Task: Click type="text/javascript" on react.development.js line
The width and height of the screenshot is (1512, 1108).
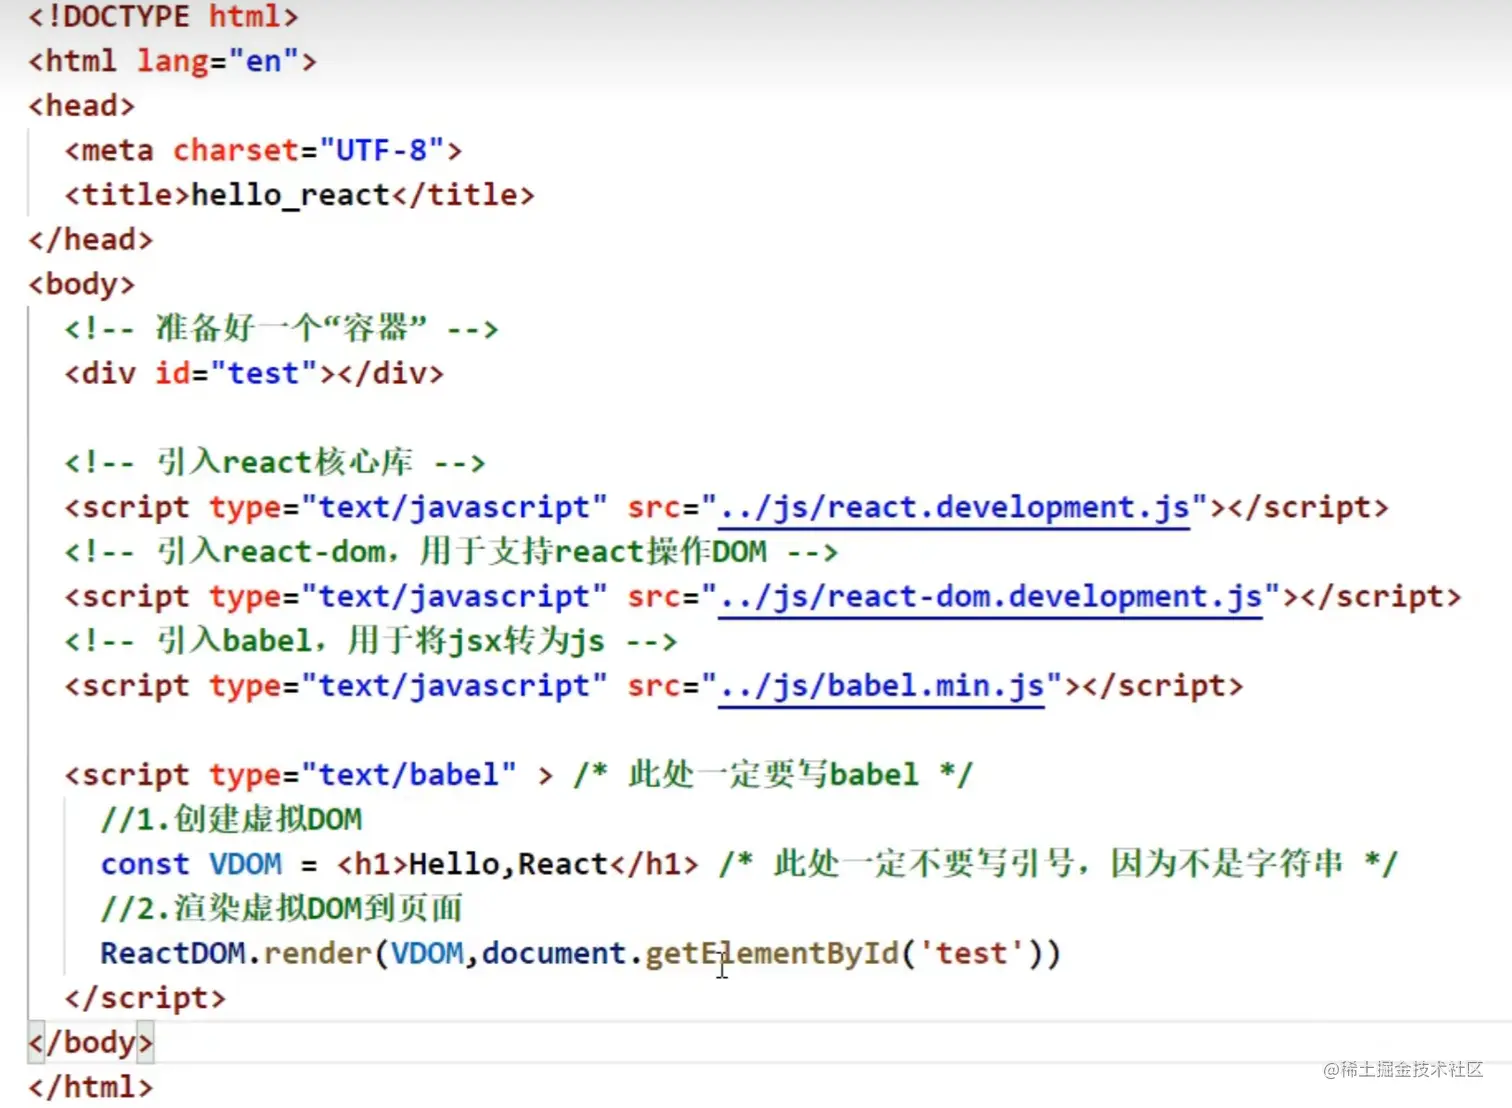Action: [x=408, y=508]
